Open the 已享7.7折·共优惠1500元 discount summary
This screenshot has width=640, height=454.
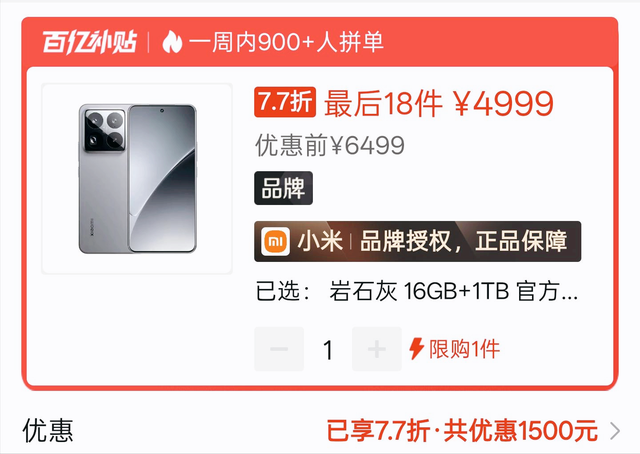tap(462, 431)
